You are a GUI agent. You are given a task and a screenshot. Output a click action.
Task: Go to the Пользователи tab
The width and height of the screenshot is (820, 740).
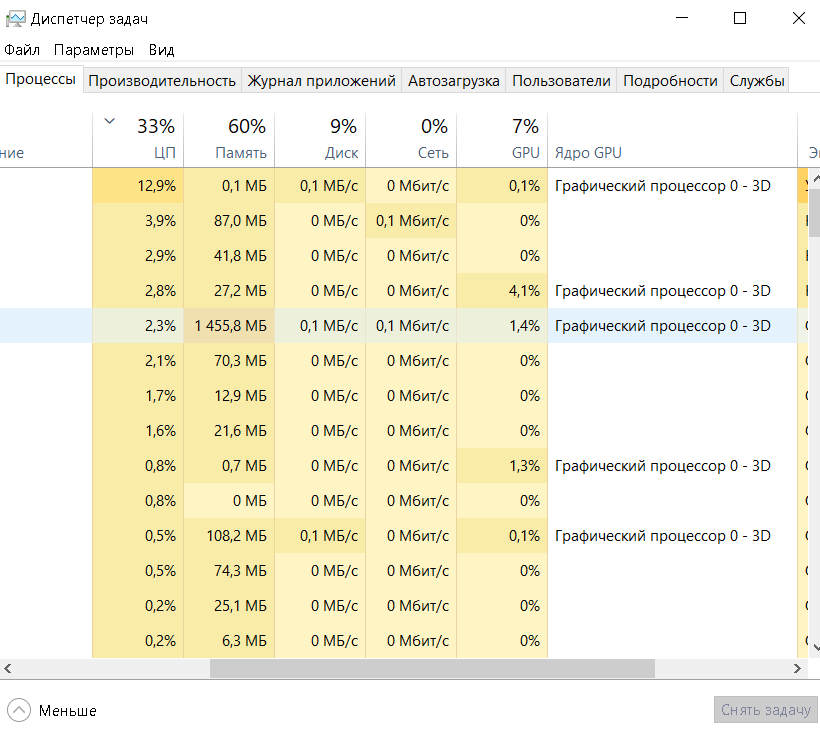tap(561, 81)
